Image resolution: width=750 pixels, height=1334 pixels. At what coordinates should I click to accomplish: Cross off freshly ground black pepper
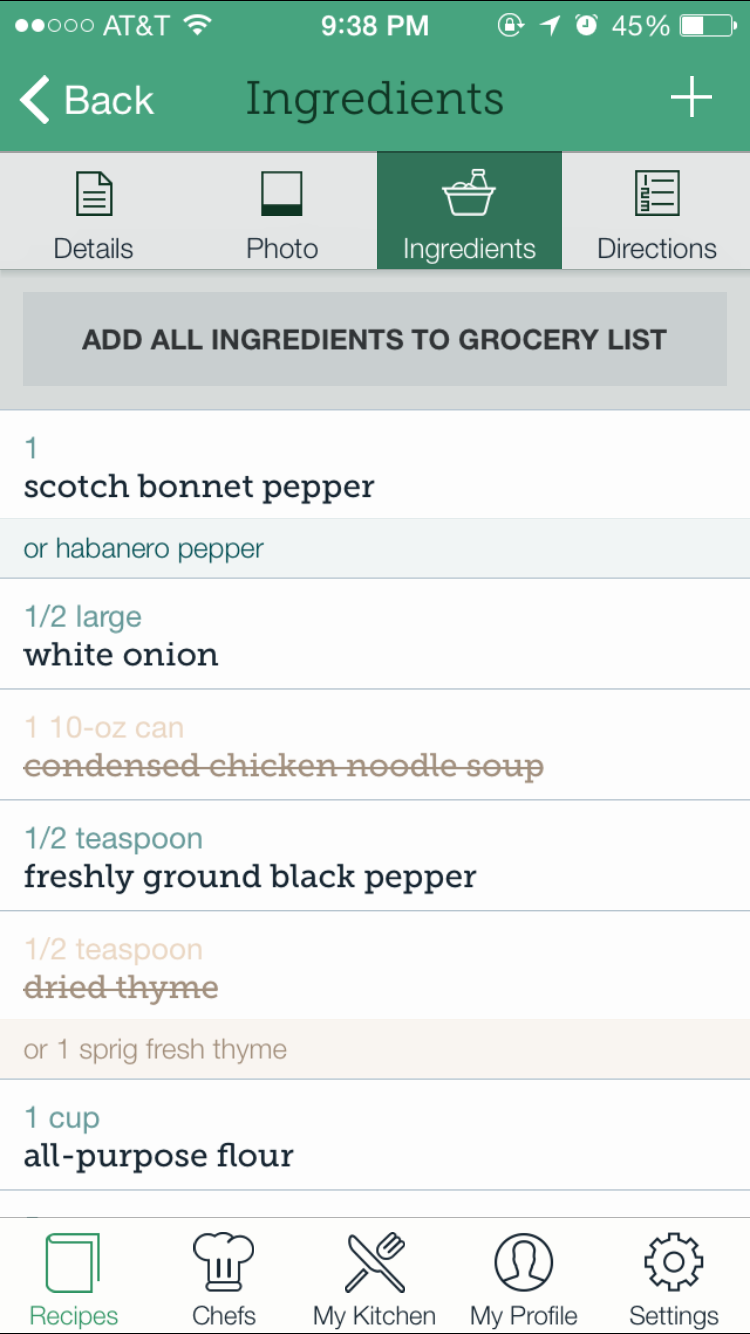pos(375,856)
